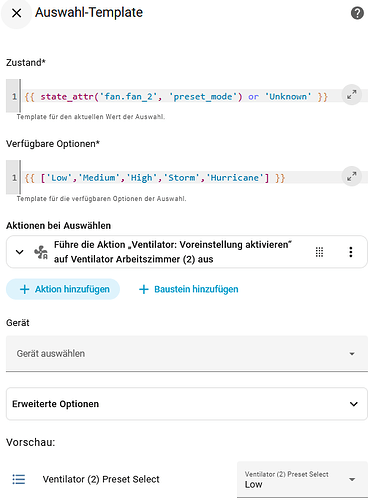The width and height of the screenshot is (372, 500).
Task: Click 'Template für die verfügbaren Optionen' hint
Action: coord(101,199)
